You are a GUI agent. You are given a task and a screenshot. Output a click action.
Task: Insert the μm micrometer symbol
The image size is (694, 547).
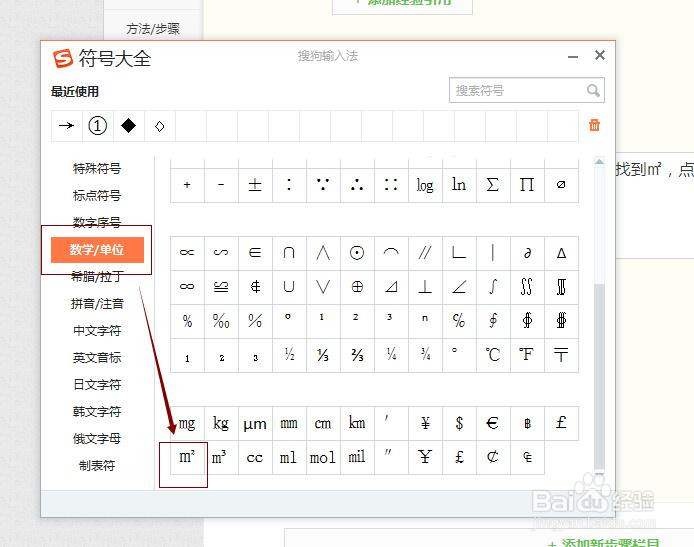pos(255,424)
